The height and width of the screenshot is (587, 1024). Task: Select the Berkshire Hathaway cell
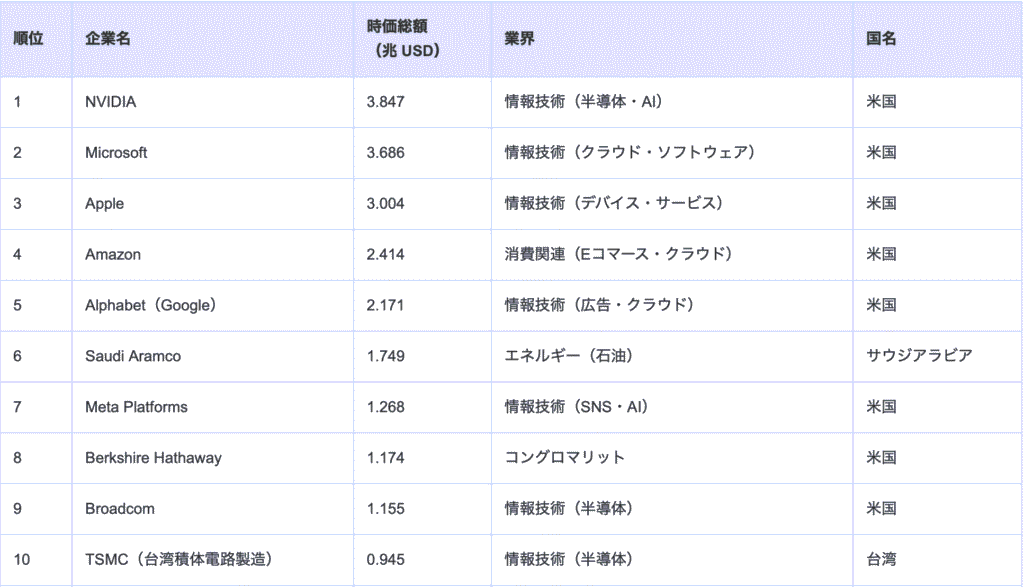(x=153, y=458)
